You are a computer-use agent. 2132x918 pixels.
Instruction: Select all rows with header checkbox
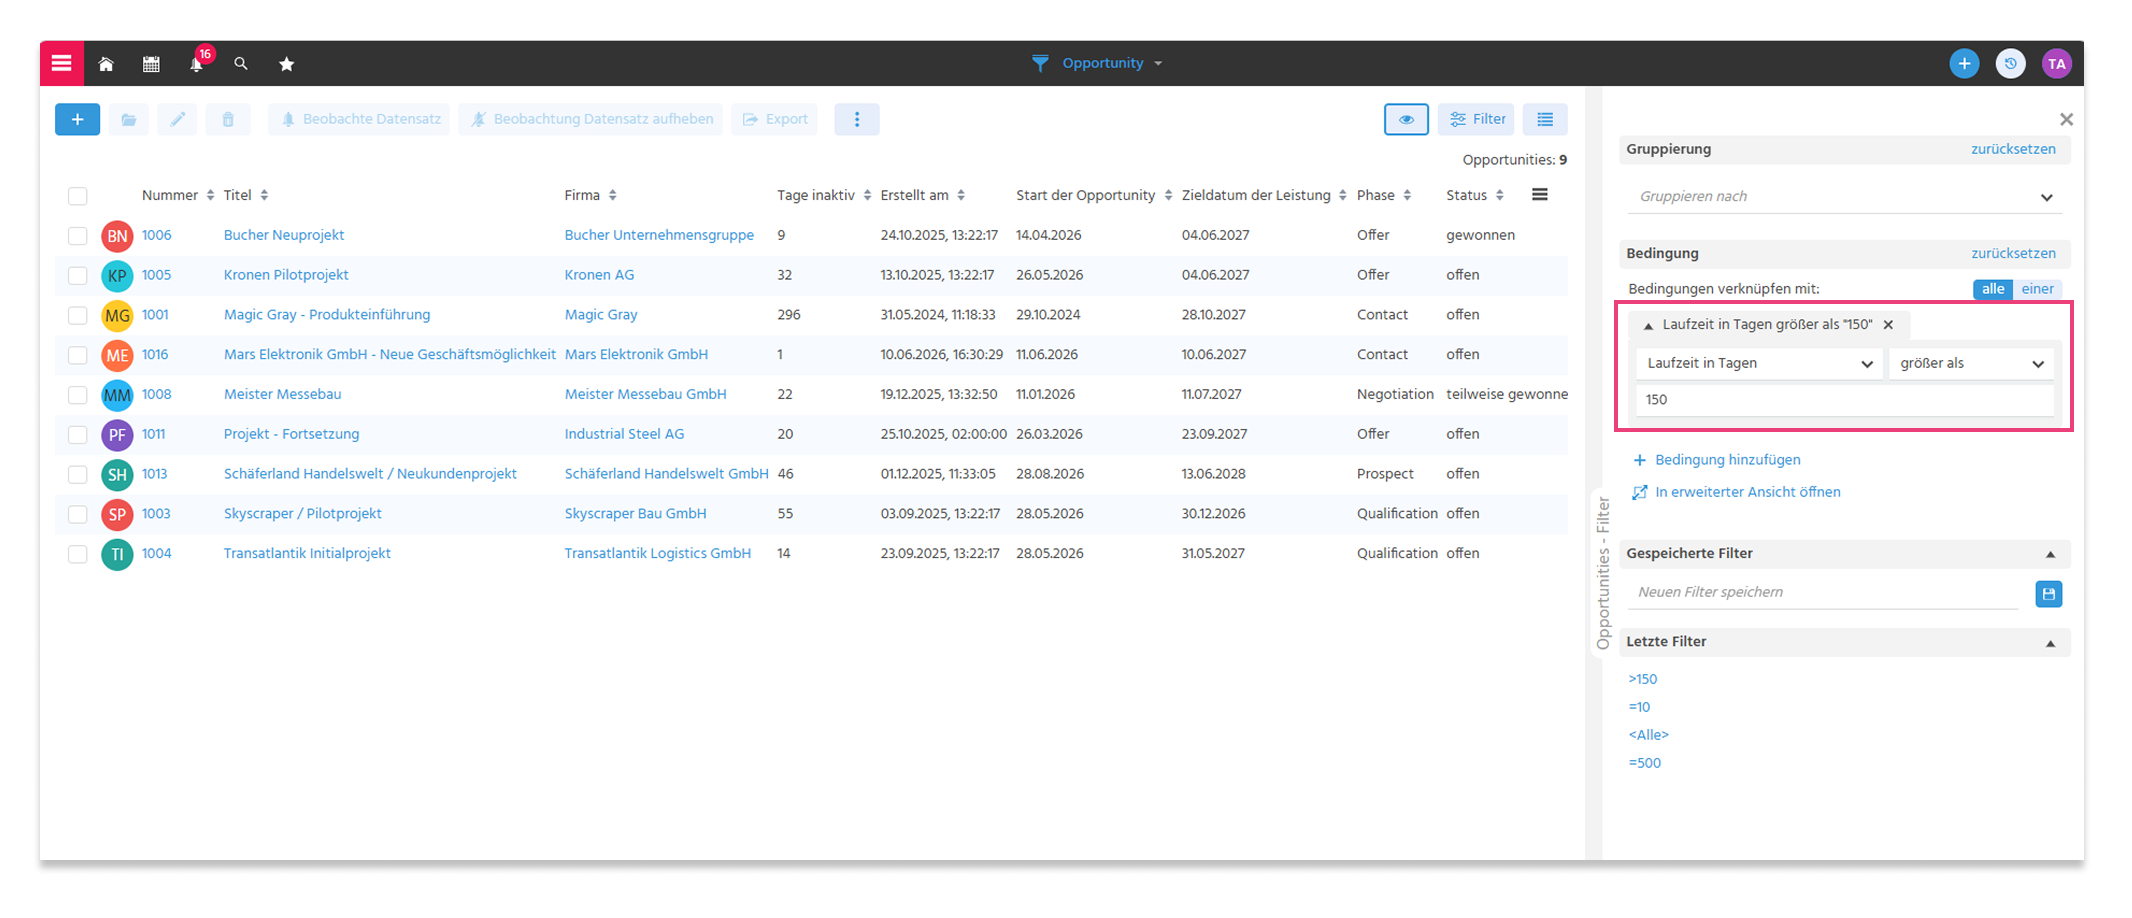coord(78,196)
